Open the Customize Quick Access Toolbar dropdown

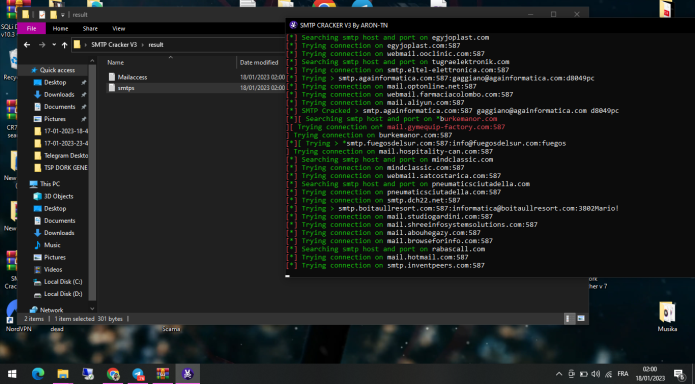click(x=62, y=15)
